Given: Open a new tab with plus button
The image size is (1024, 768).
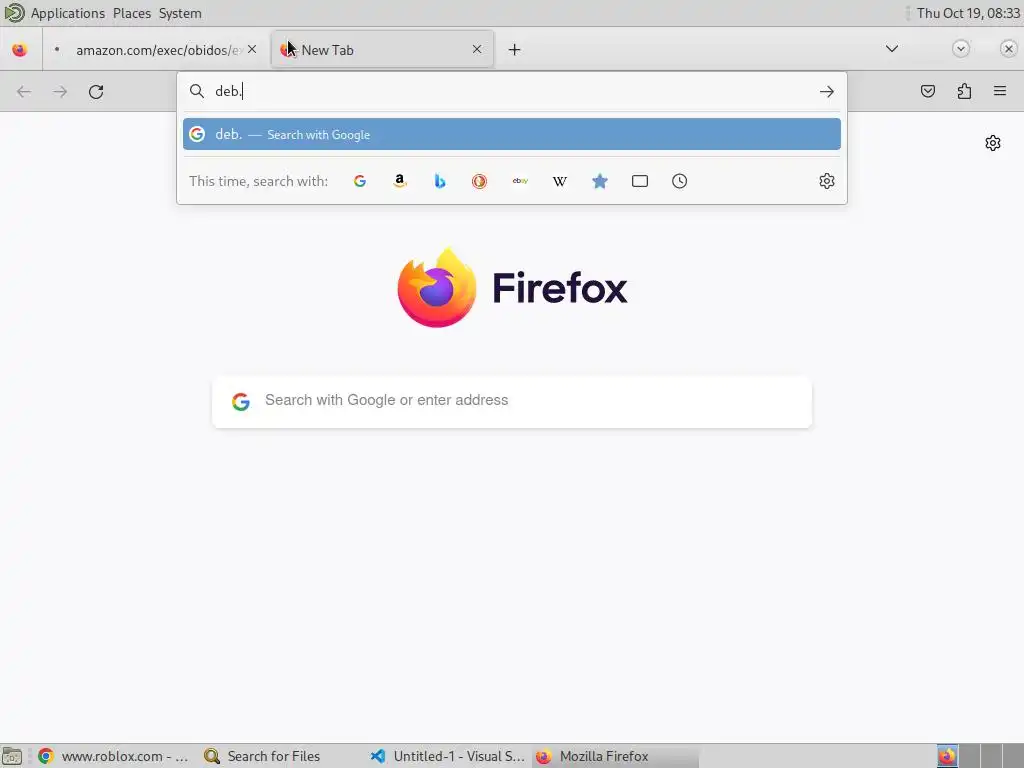Looking at the screenshot, I should point(515,50).
